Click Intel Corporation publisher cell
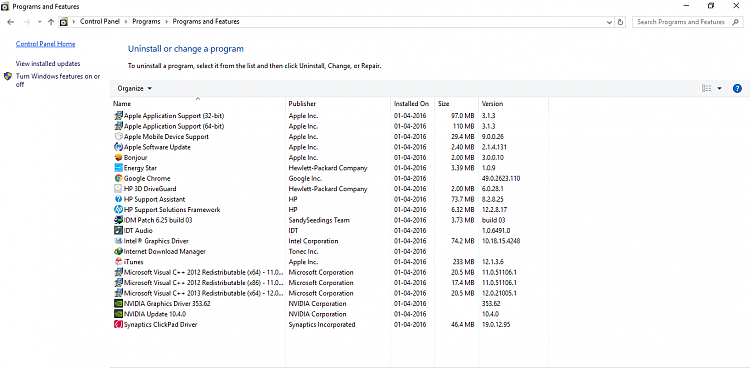 click(x=313, y=241)
